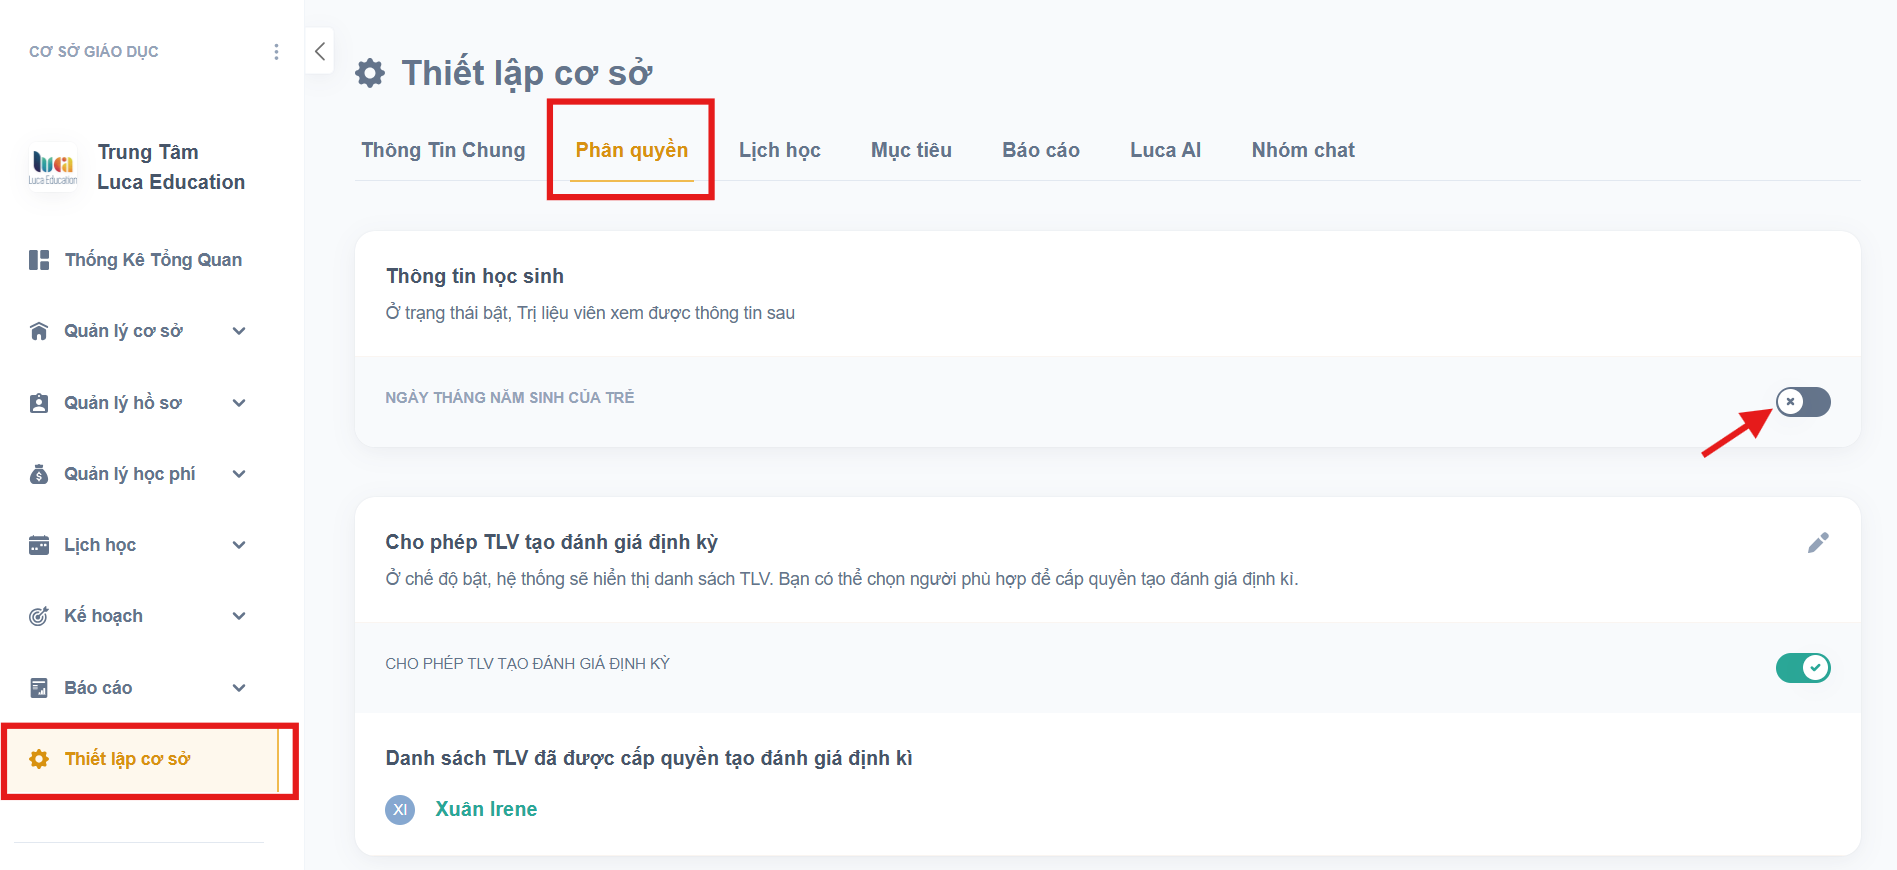This screenshot has height=870, width=1897.
Task: Click the Thiết lập cơ sở gear icon in sidebar
Action: tap(39, 759)
